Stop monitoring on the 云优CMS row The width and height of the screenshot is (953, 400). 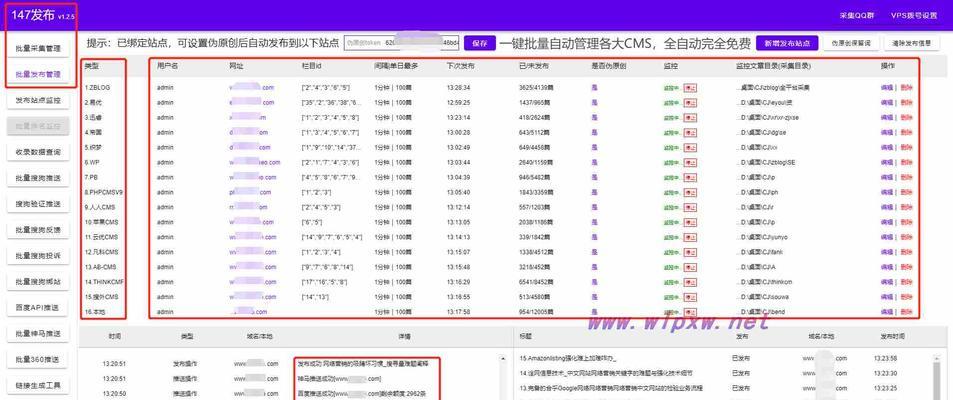[690, 237]
